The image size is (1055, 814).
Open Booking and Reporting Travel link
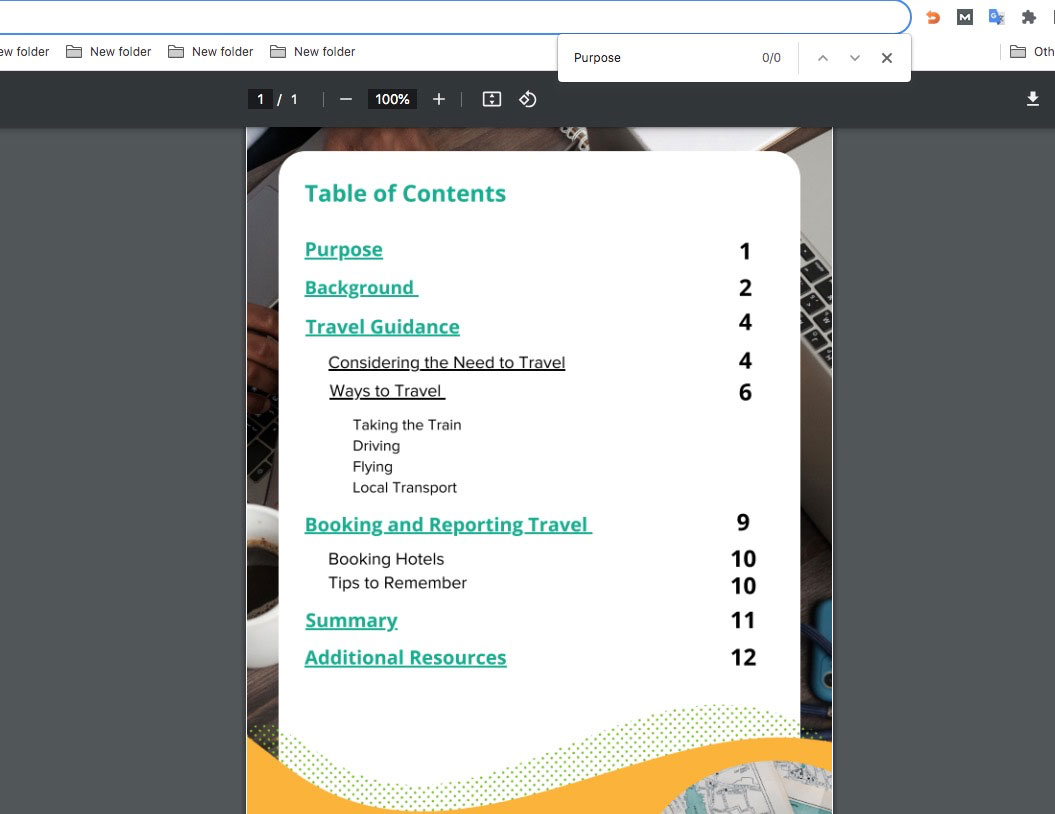(x=448, y=525)
